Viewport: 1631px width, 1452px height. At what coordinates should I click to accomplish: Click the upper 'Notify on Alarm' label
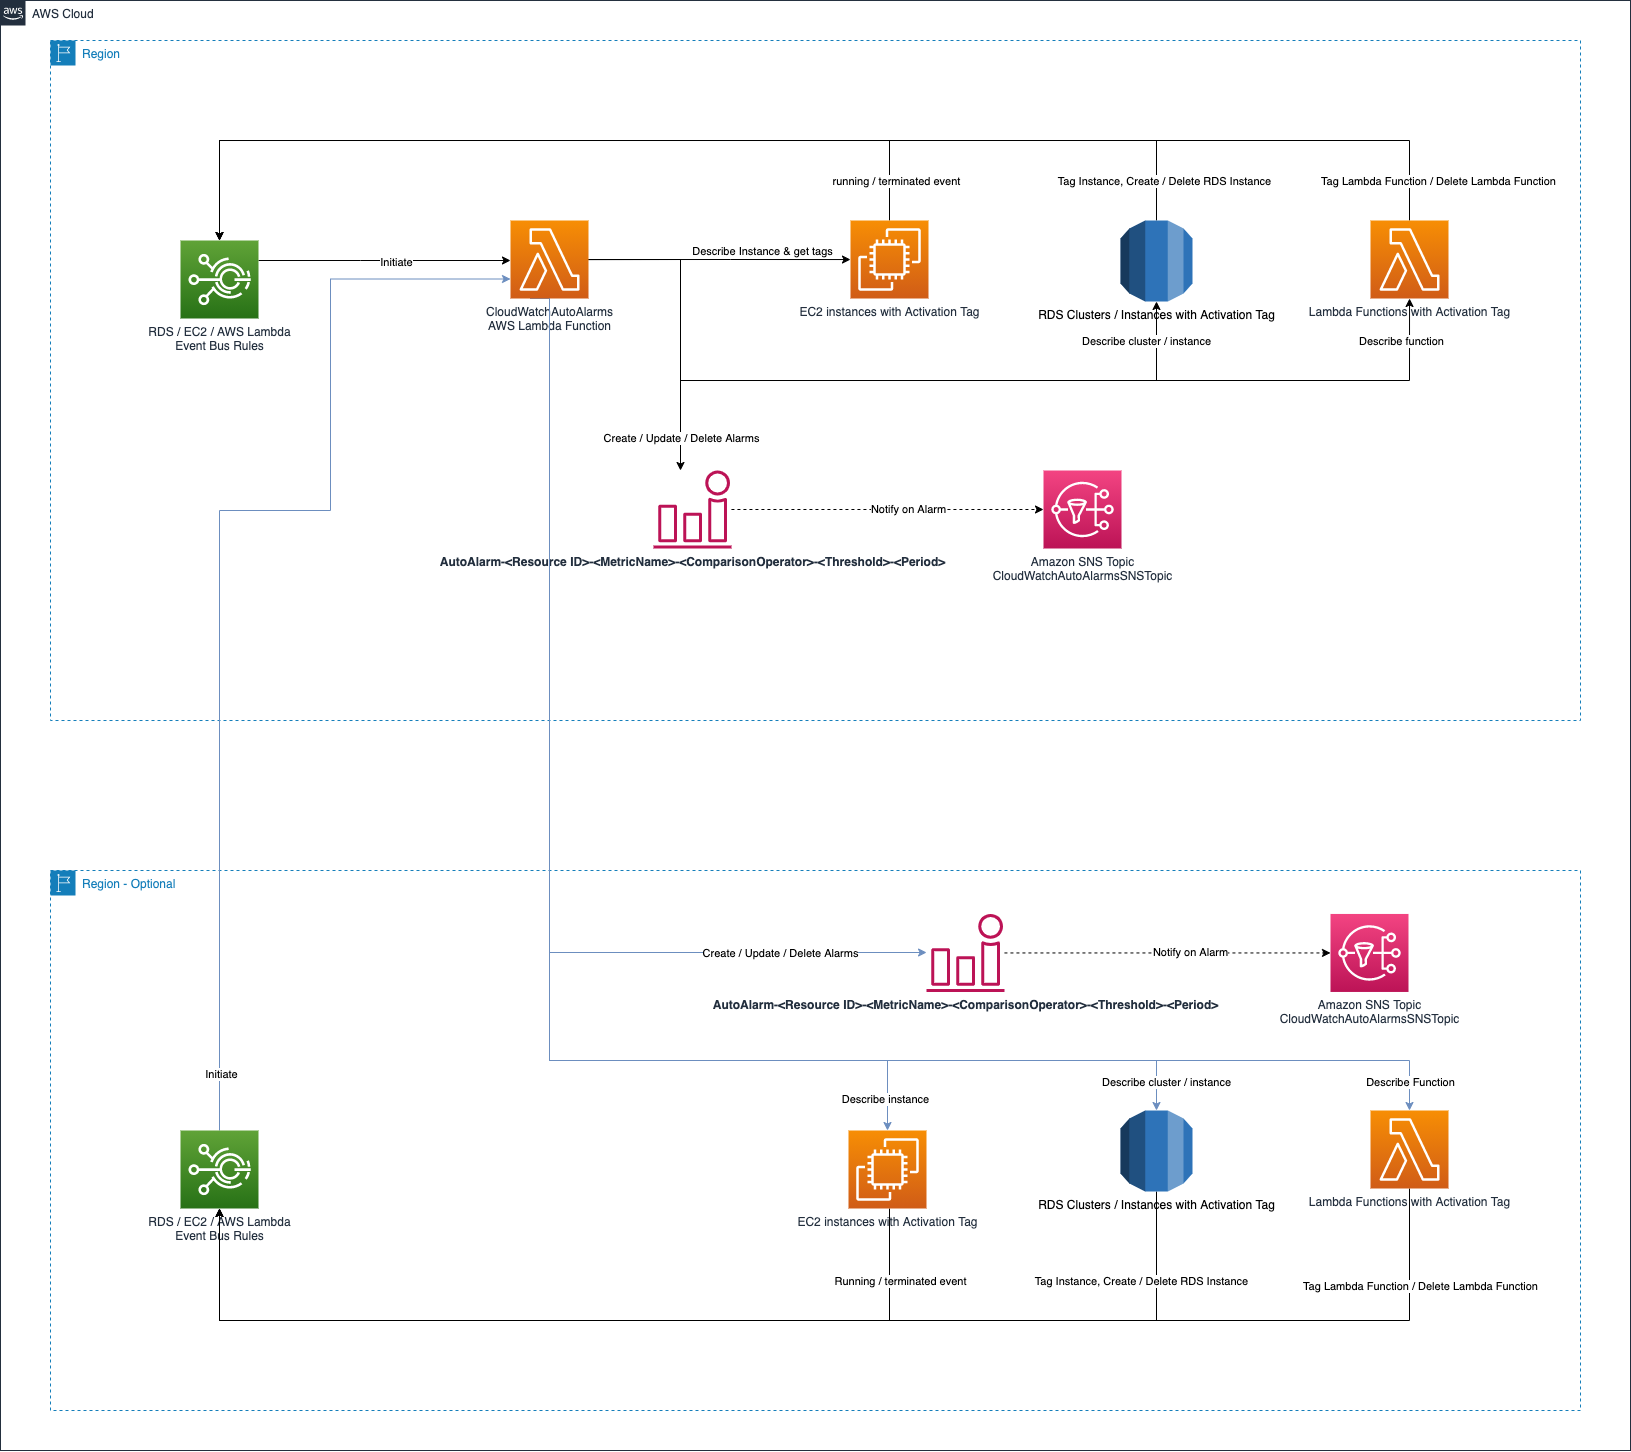(908, 509)
